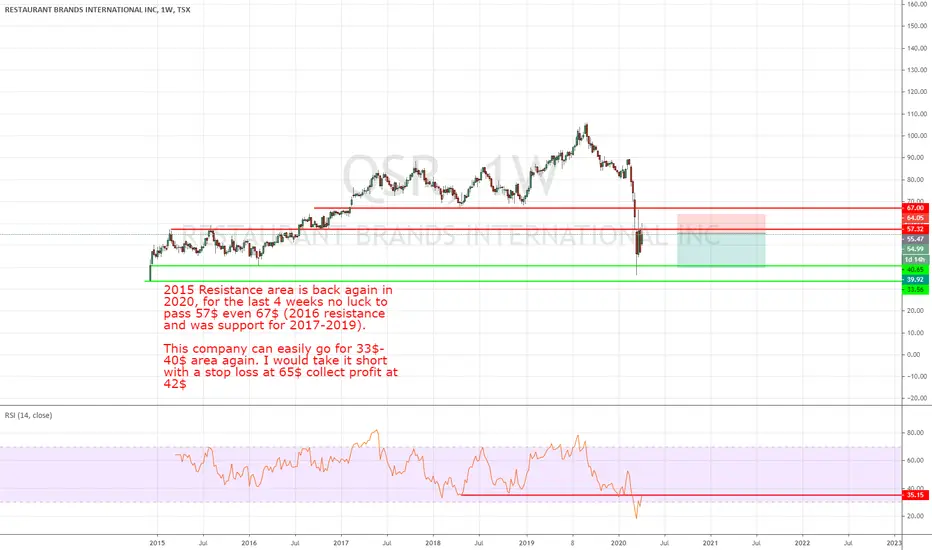
Task: Click the 2023 label on time axis
Action: click(894, 543)
